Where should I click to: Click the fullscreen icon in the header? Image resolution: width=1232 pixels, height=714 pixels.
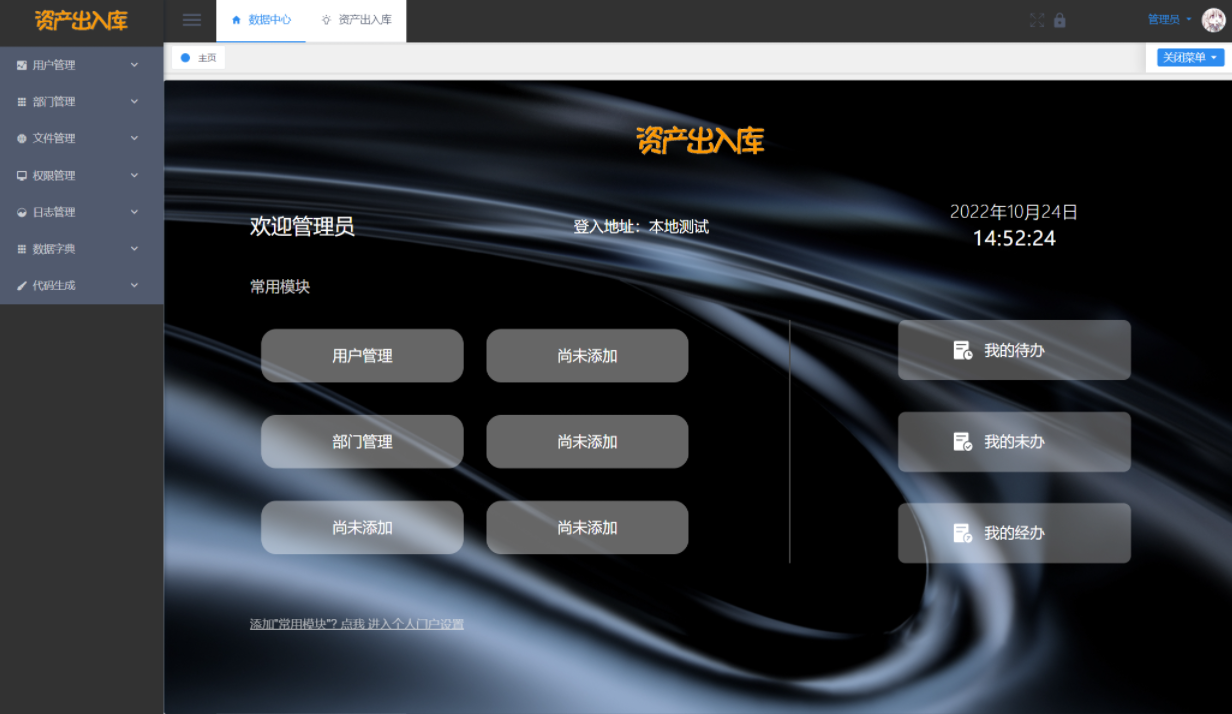(1037, 20)
